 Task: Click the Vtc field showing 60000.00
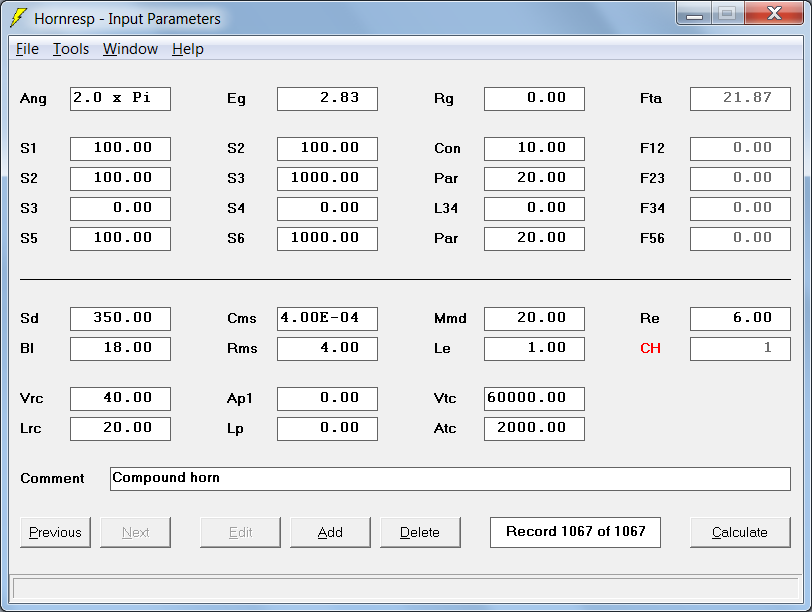pyautogui.click(x=534, y=399)
